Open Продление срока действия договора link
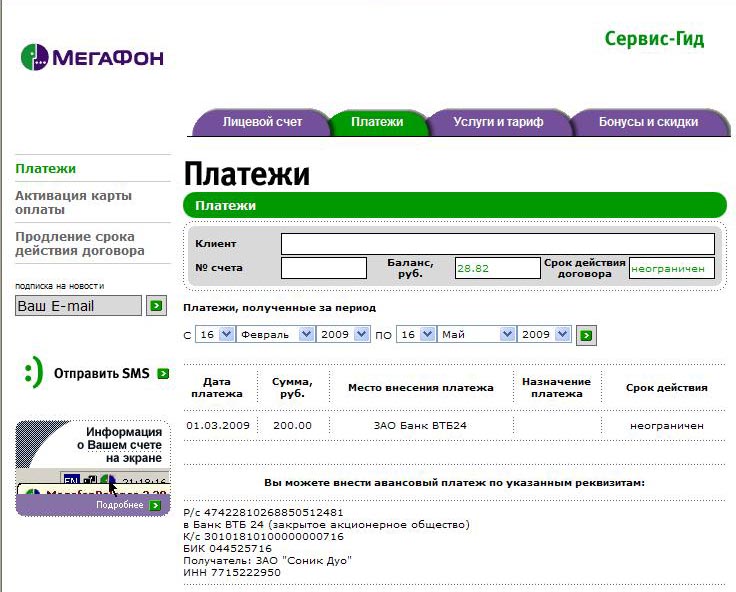The width and height of the screenshot is (736, 592). [80, 244]
